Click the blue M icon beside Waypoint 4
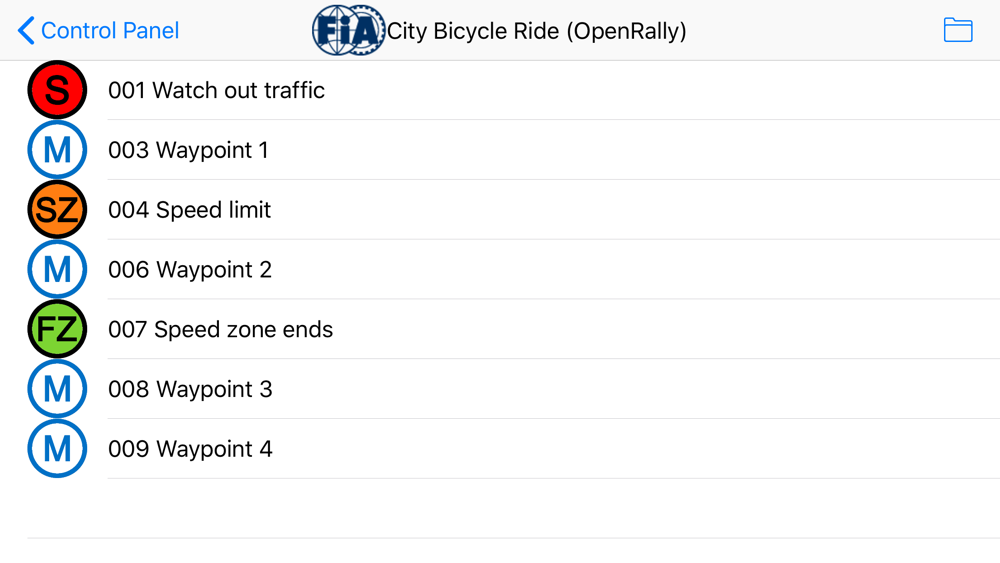This screenshot has width=1000, height=563. 57,449
